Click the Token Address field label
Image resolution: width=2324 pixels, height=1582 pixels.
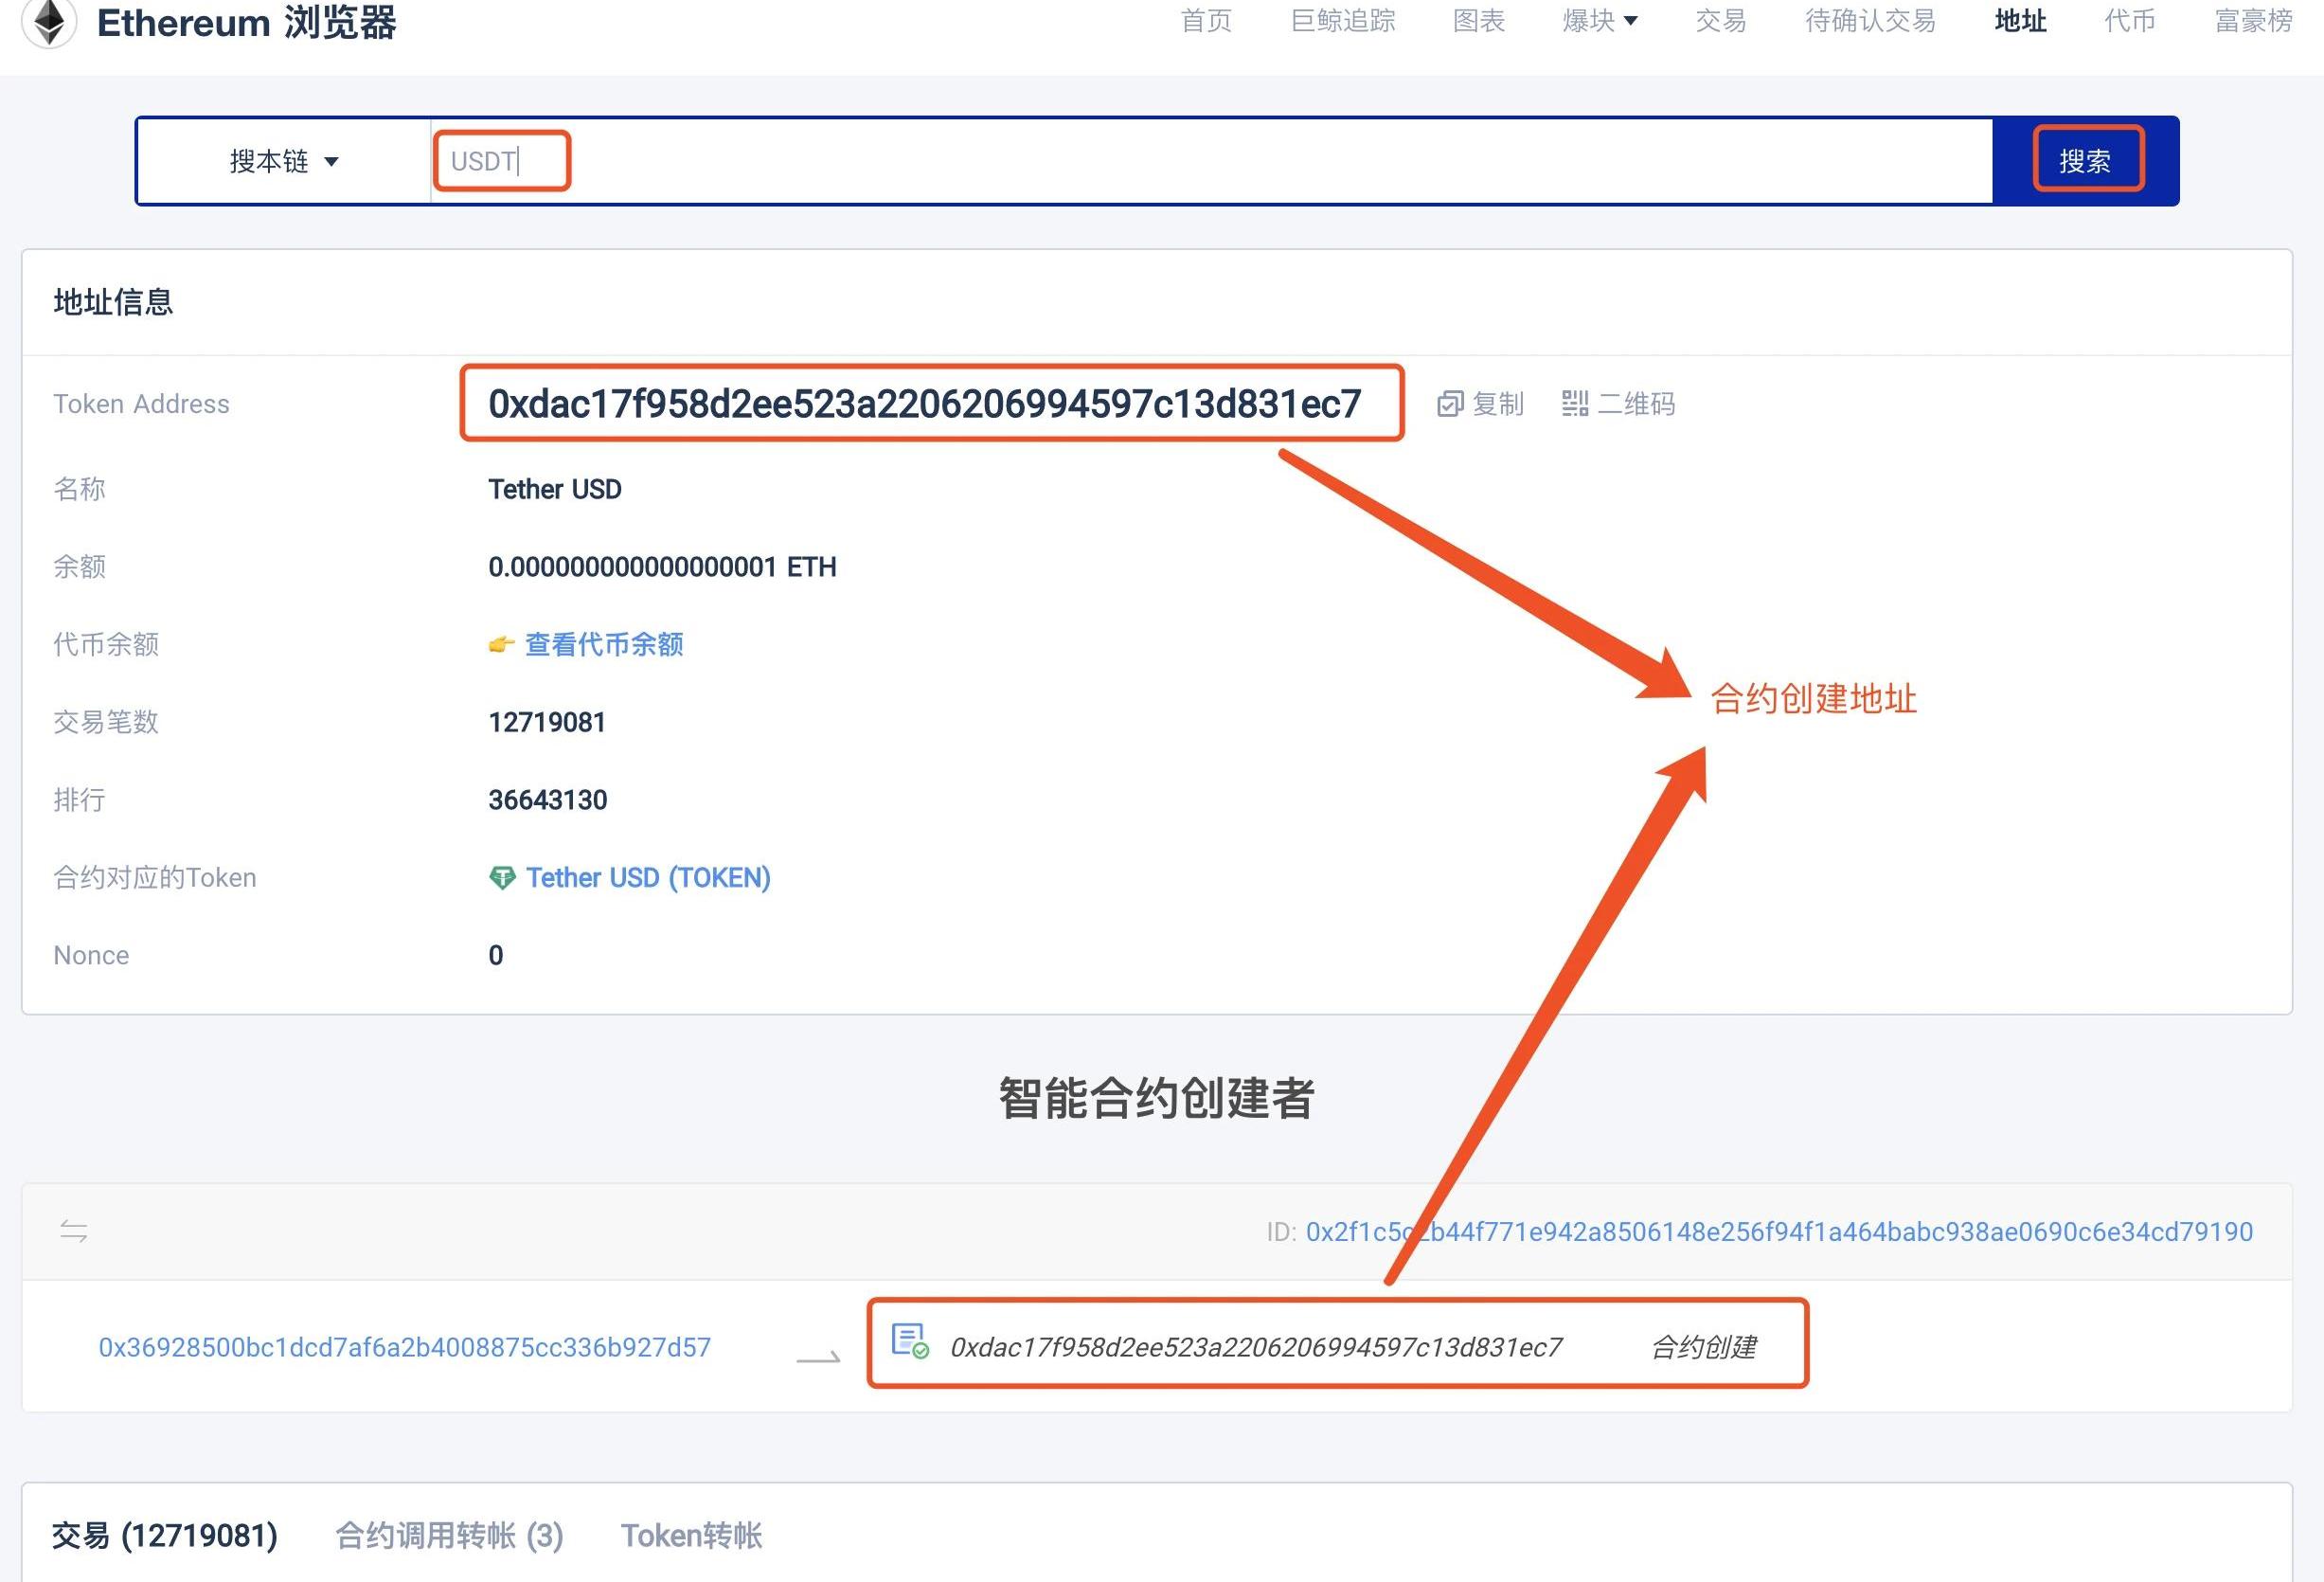(x=141, y=404)
